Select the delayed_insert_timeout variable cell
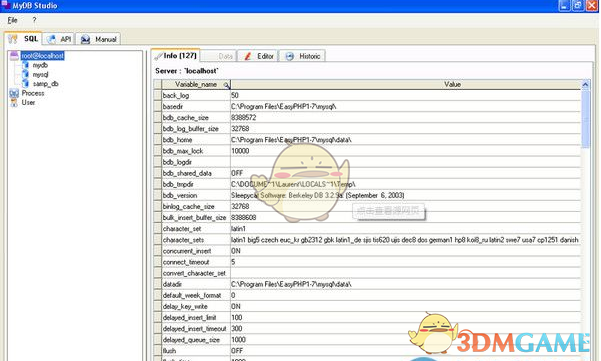Image resolution: width=601 pixels, height=361 pixels. [x=196, y=329]
